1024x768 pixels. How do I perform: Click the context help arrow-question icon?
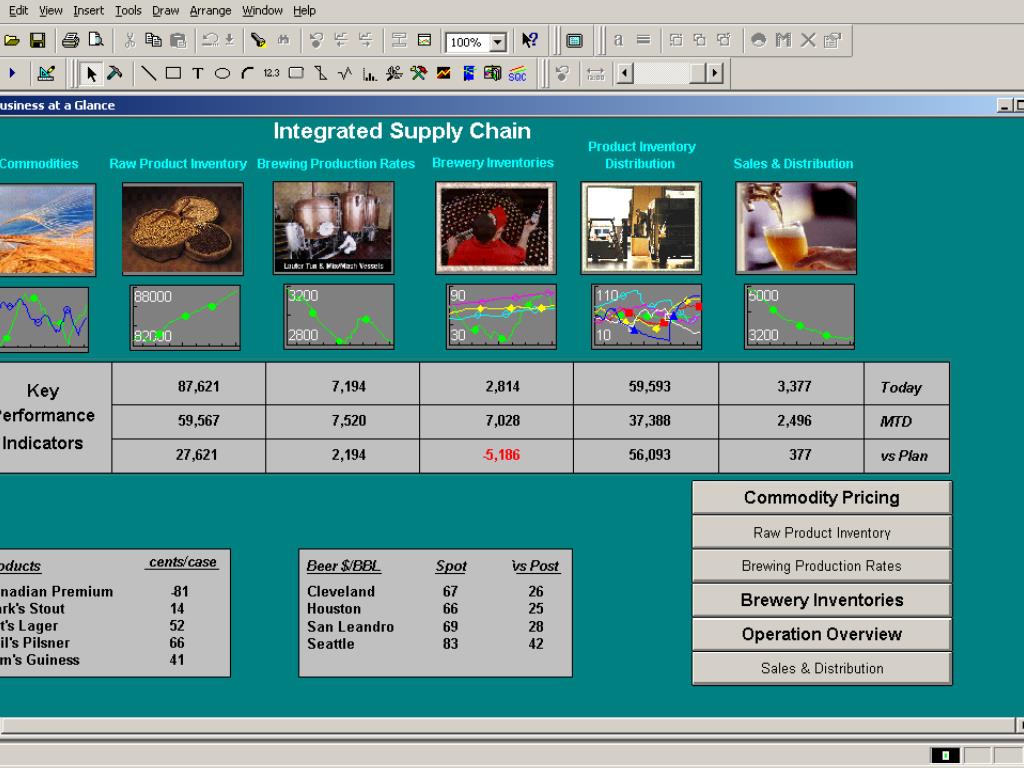(530, 40)
